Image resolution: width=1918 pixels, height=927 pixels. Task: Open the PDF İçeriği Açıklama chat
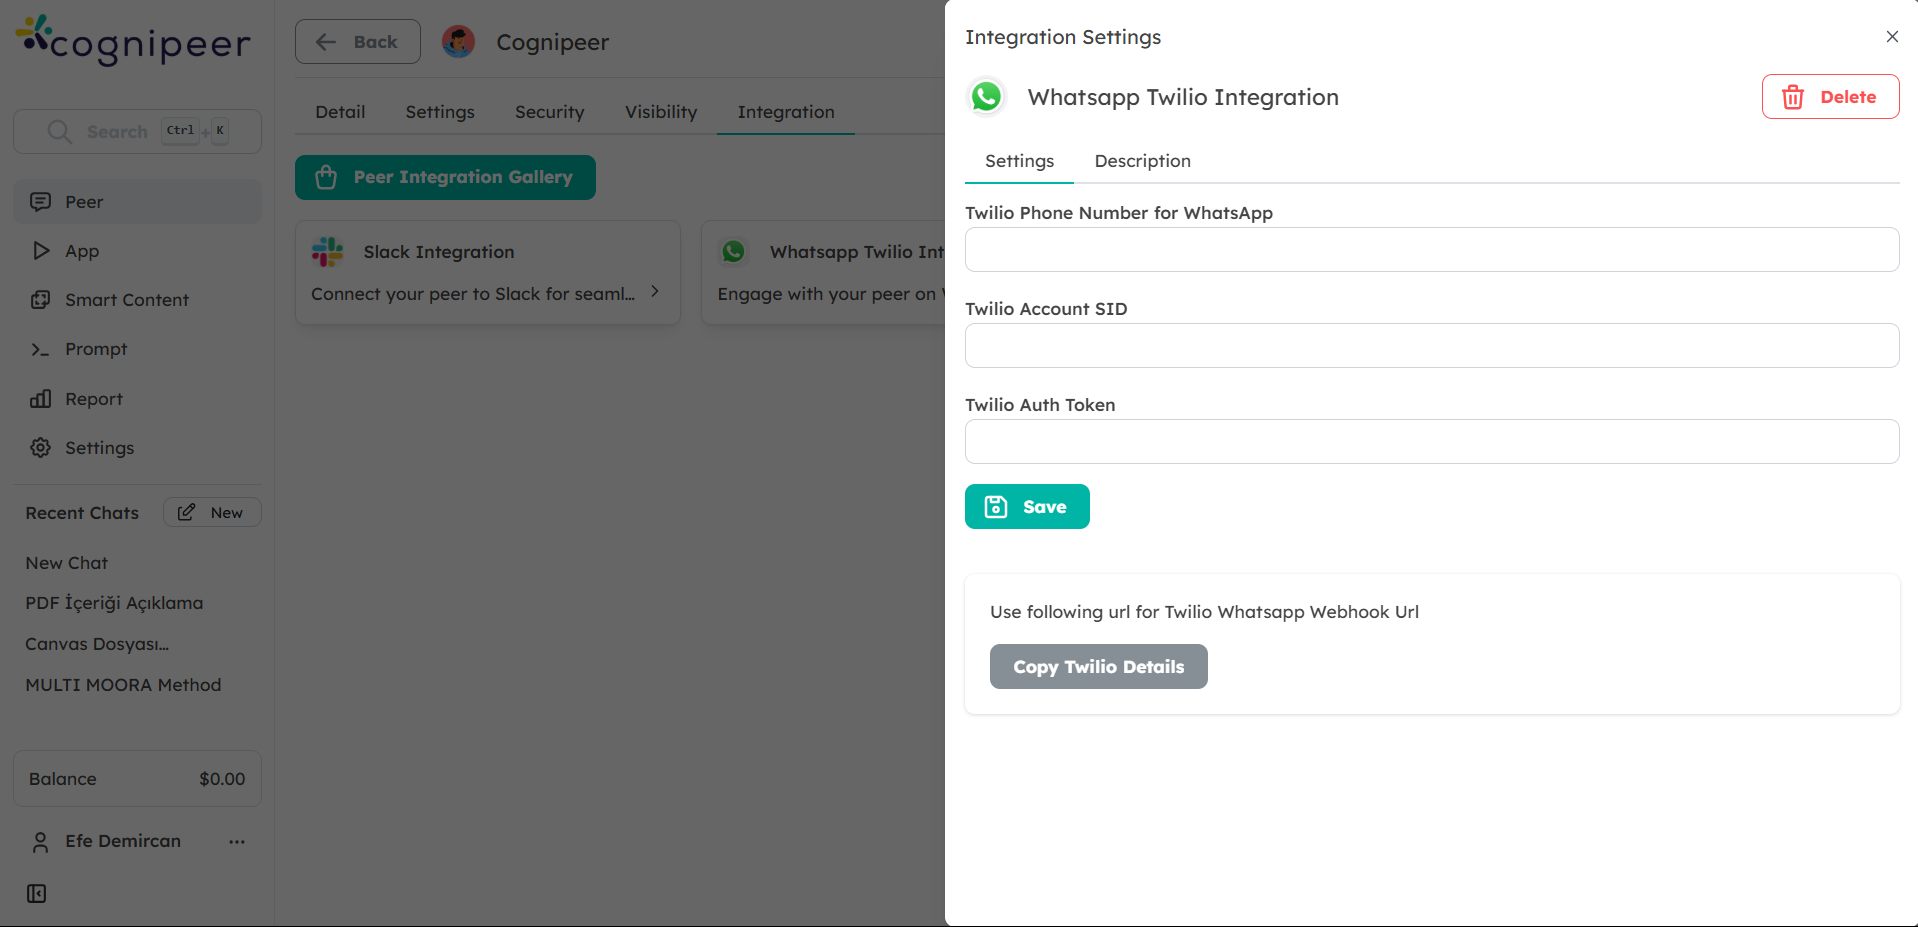coord(114,603)
